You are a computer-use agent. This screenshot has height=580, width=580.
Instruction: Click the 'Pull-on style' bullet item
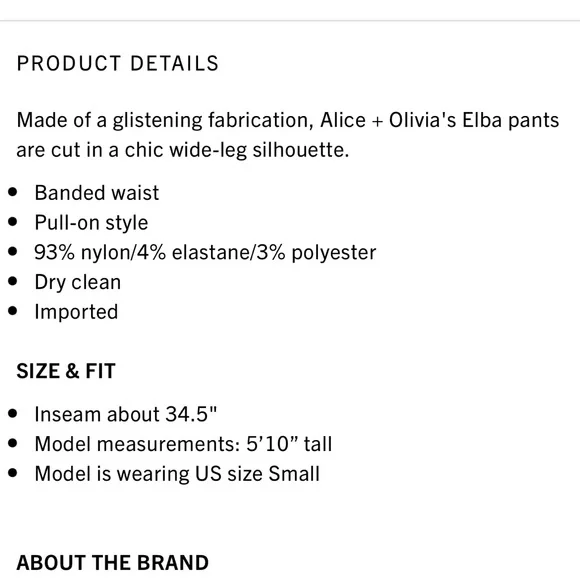pos(91,223)
